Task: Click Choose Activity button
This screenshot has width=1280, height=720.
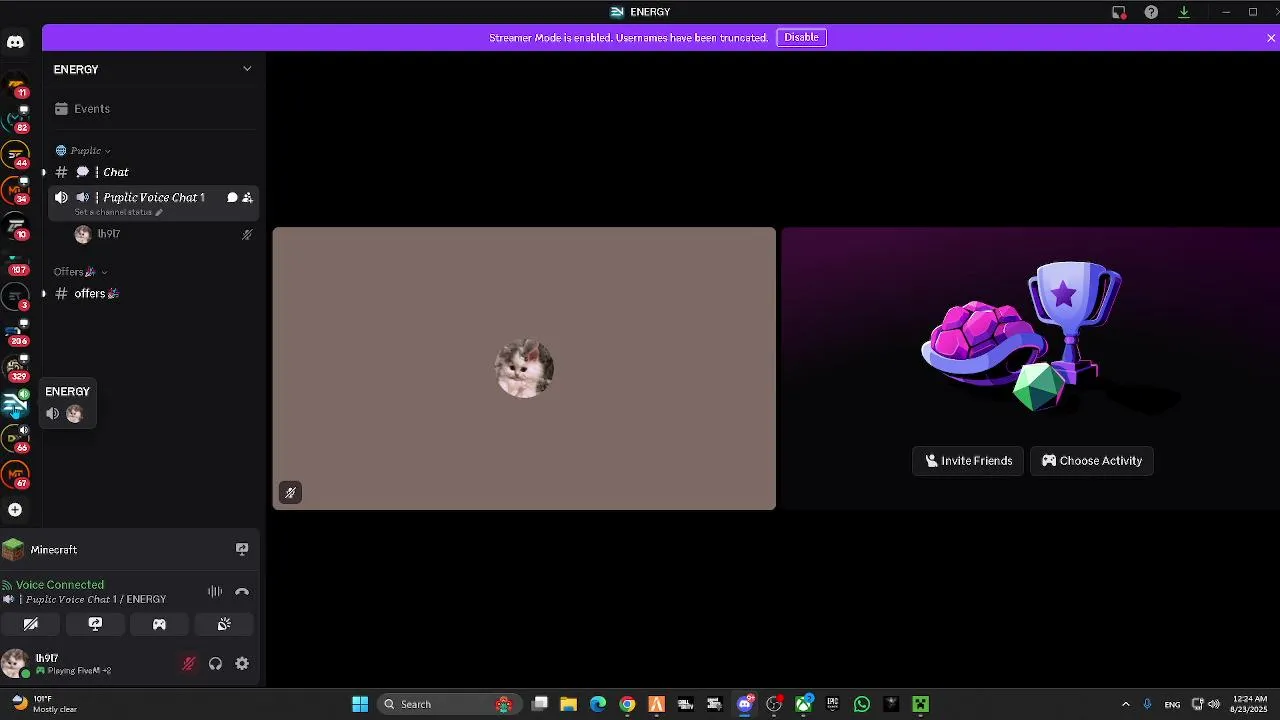Action: tap(1092, 461)
